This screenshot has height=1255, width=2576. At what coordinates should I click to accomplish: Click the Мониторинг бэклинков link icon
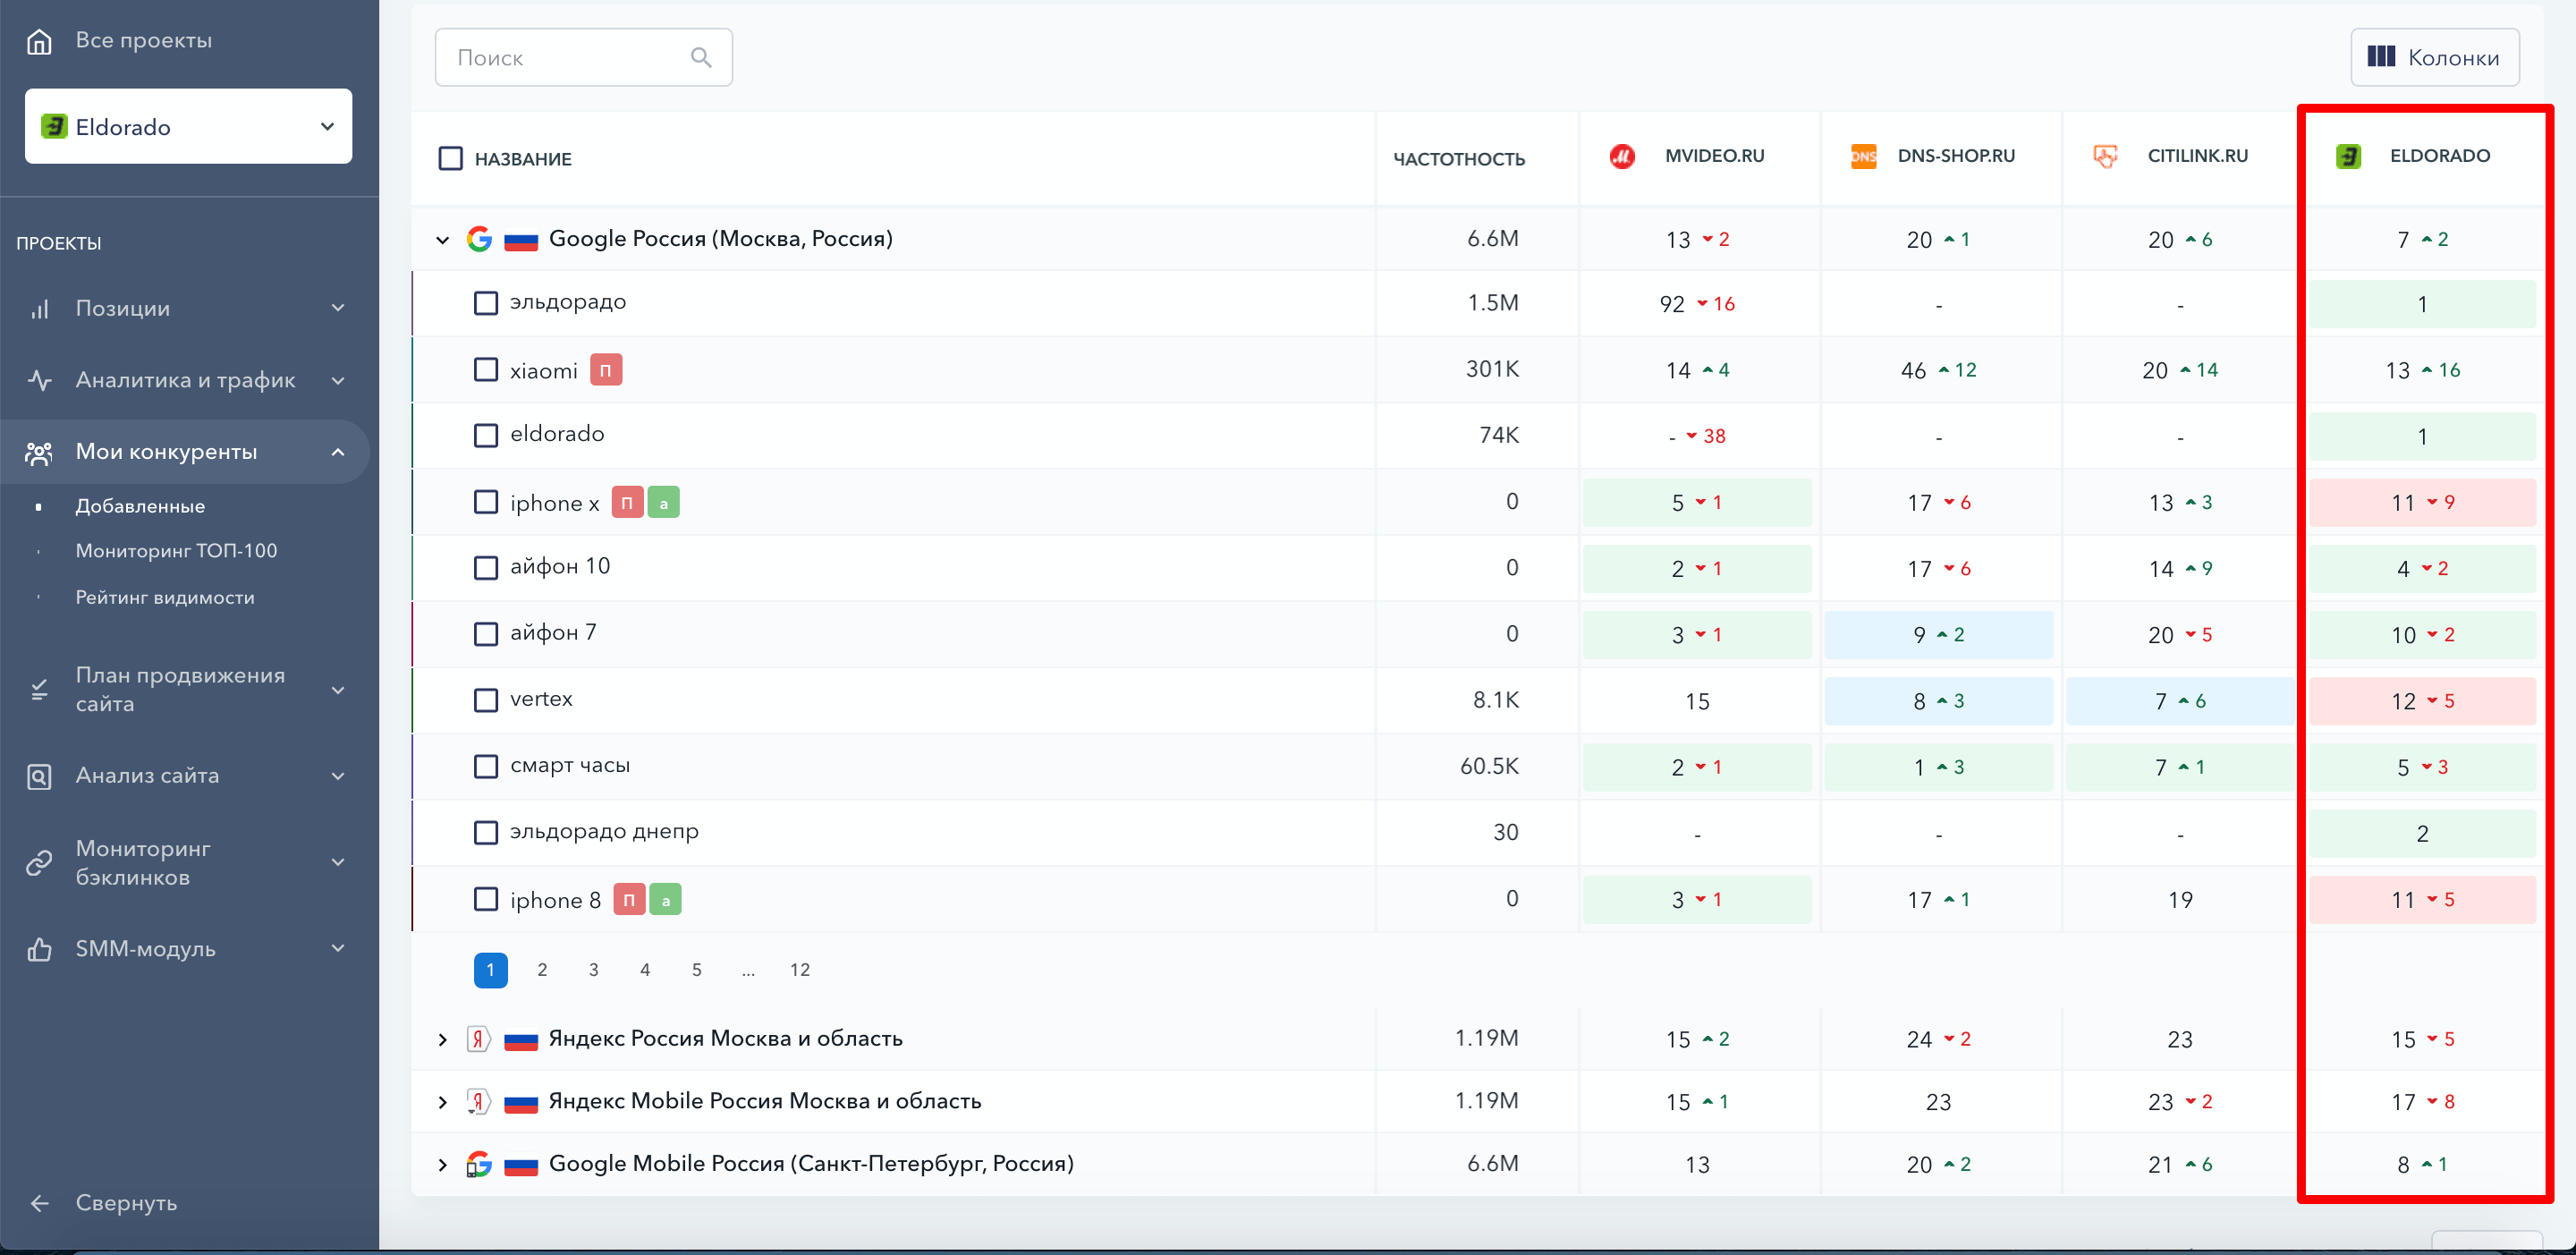39,862
